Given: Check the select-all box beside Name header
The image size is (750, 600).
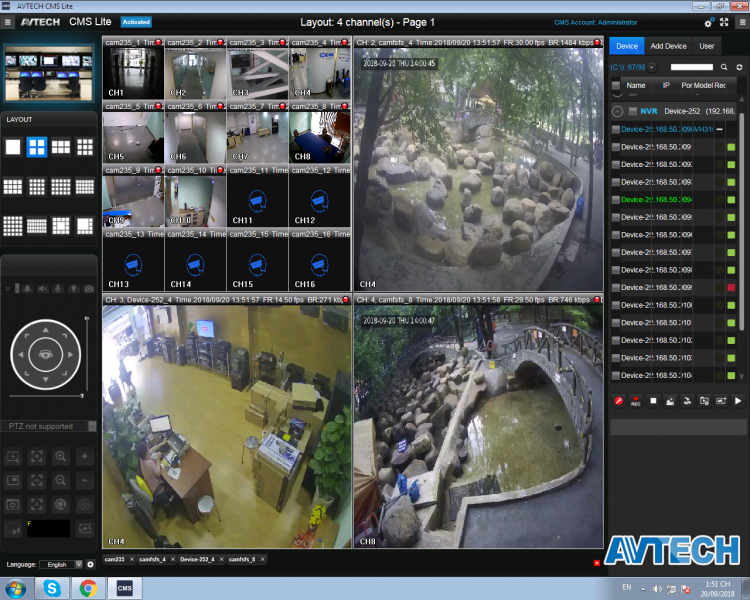Looking at the screenshot, I should pos(616,86).
